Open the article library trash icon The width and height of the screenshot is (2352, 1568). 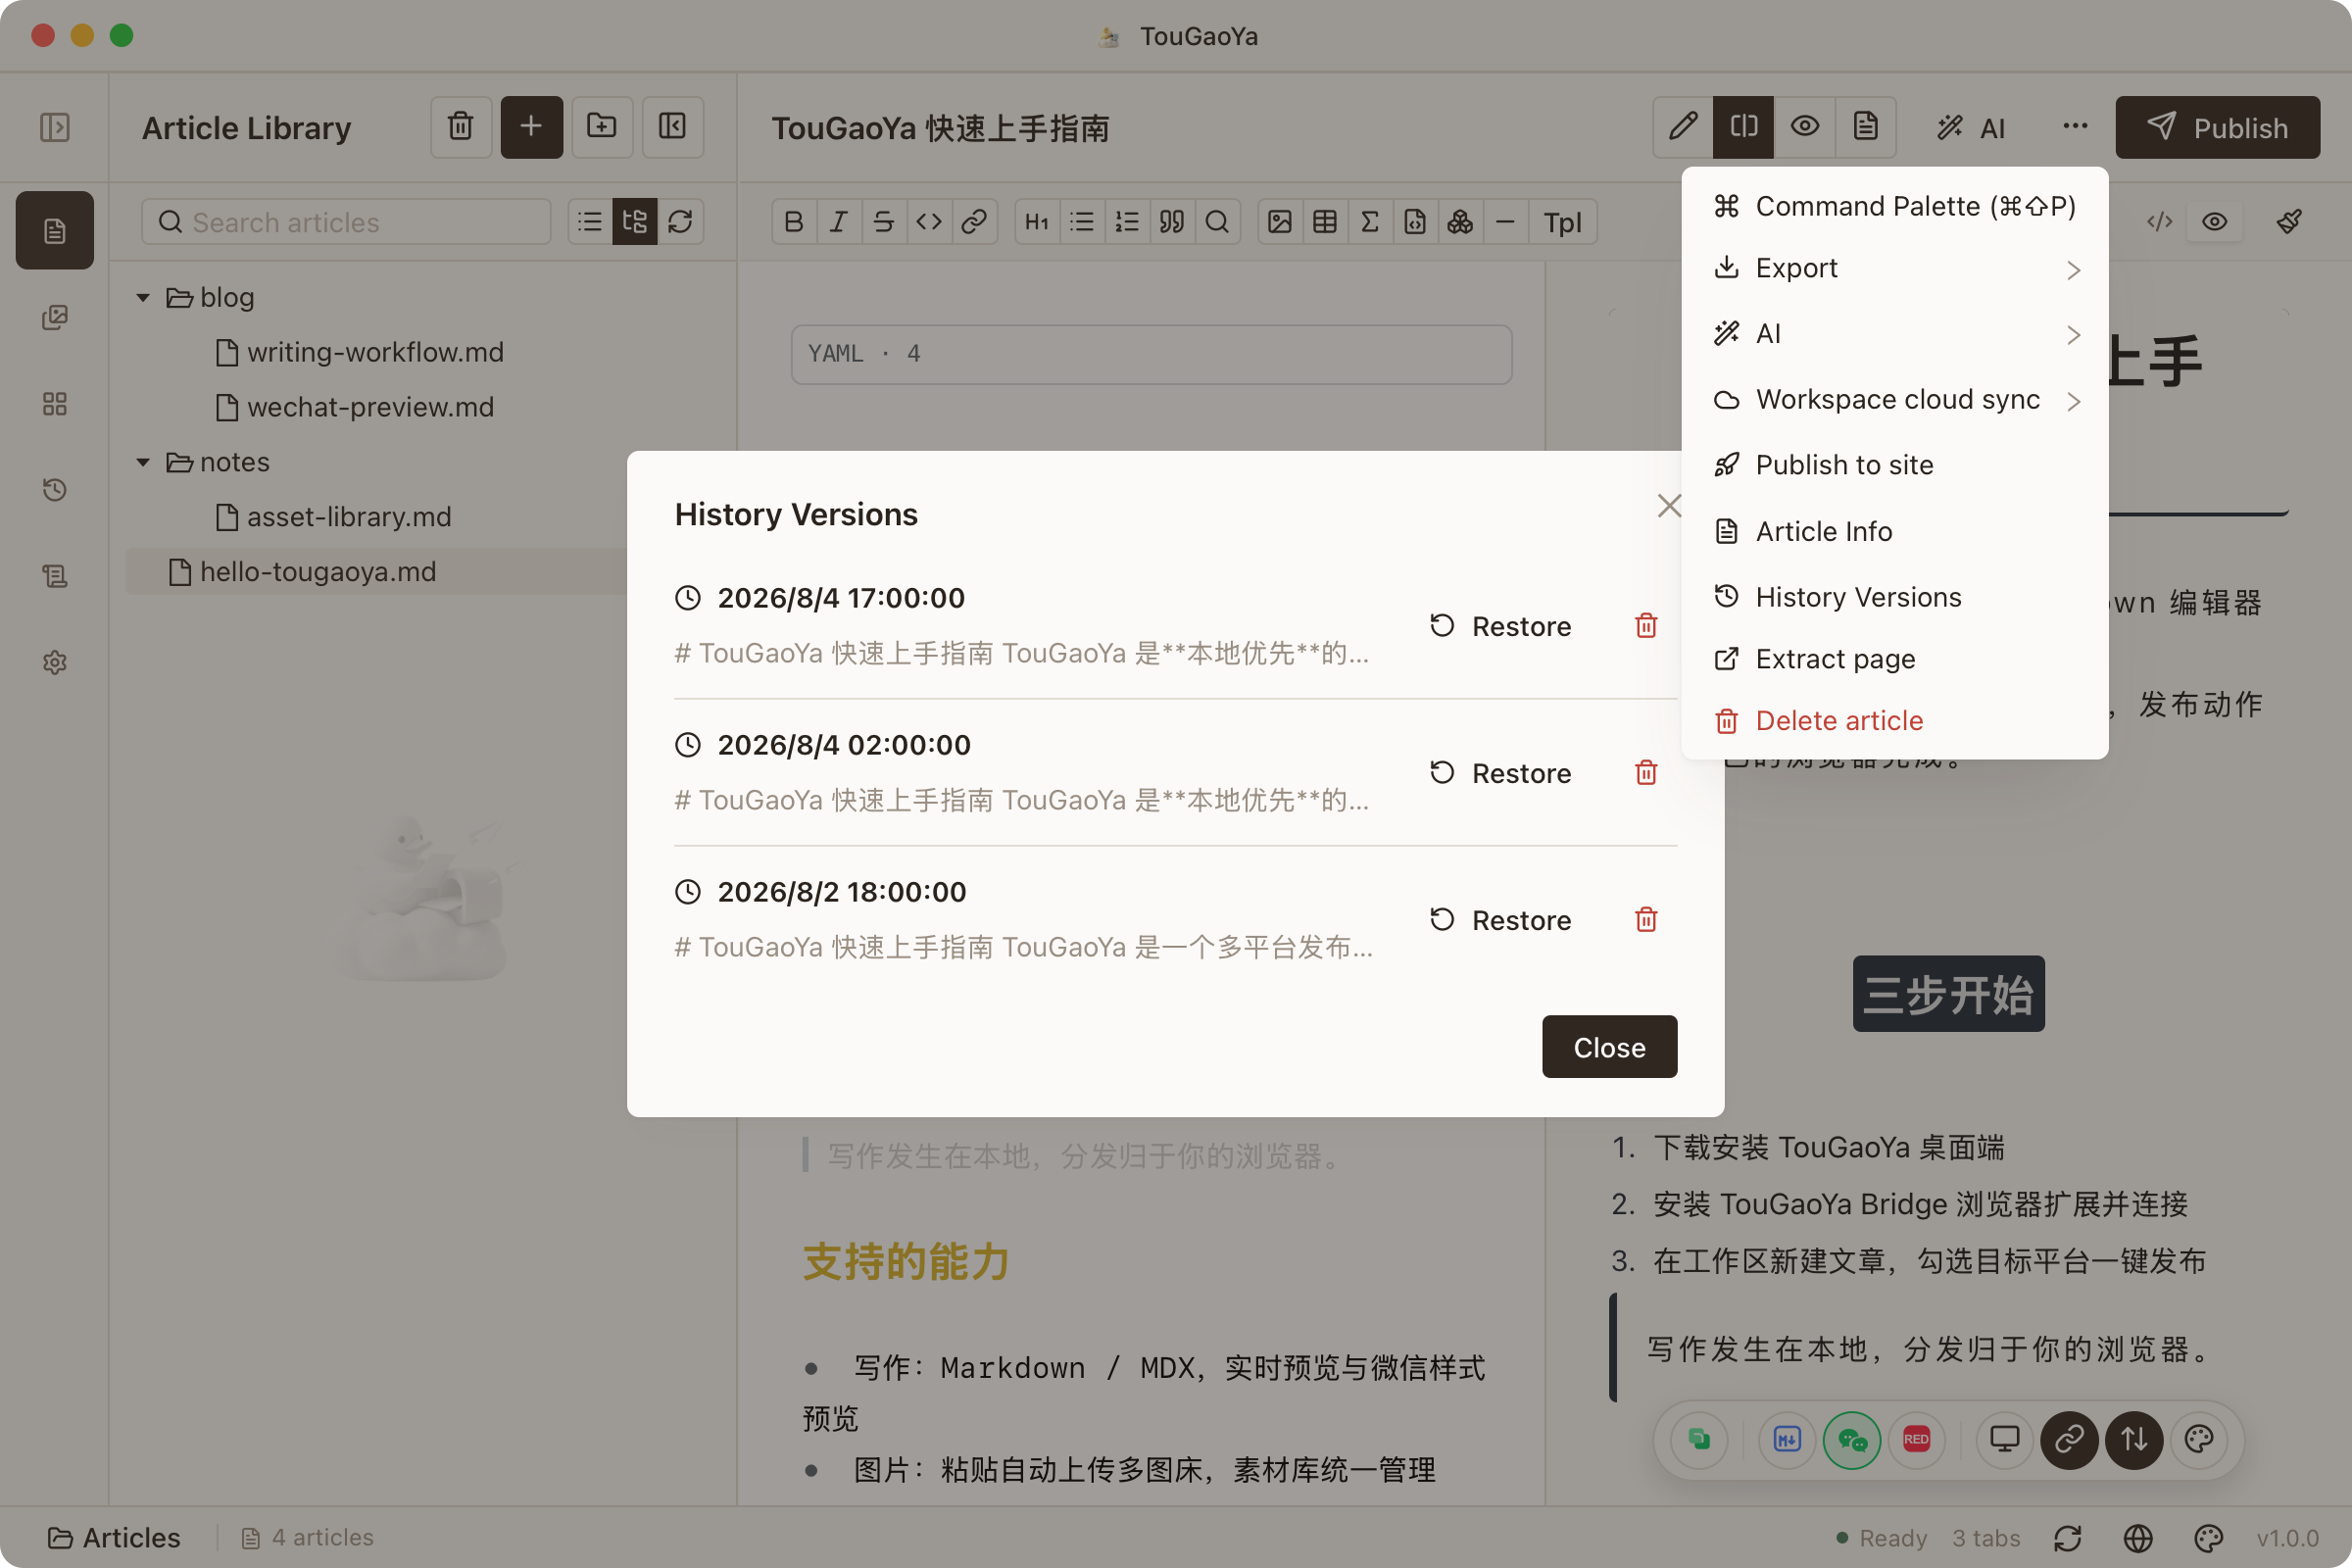(x=460, y=127)
